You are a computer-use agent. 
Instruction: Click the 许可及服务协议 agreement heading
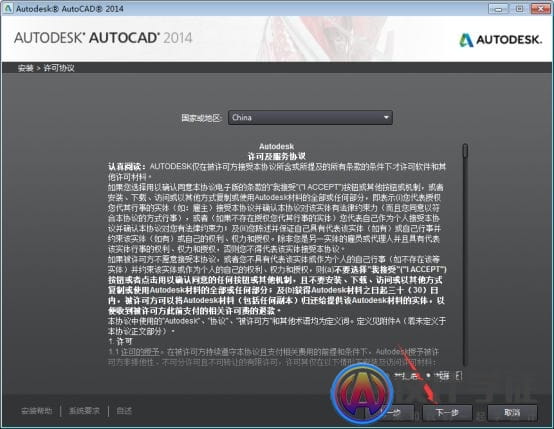276,156
